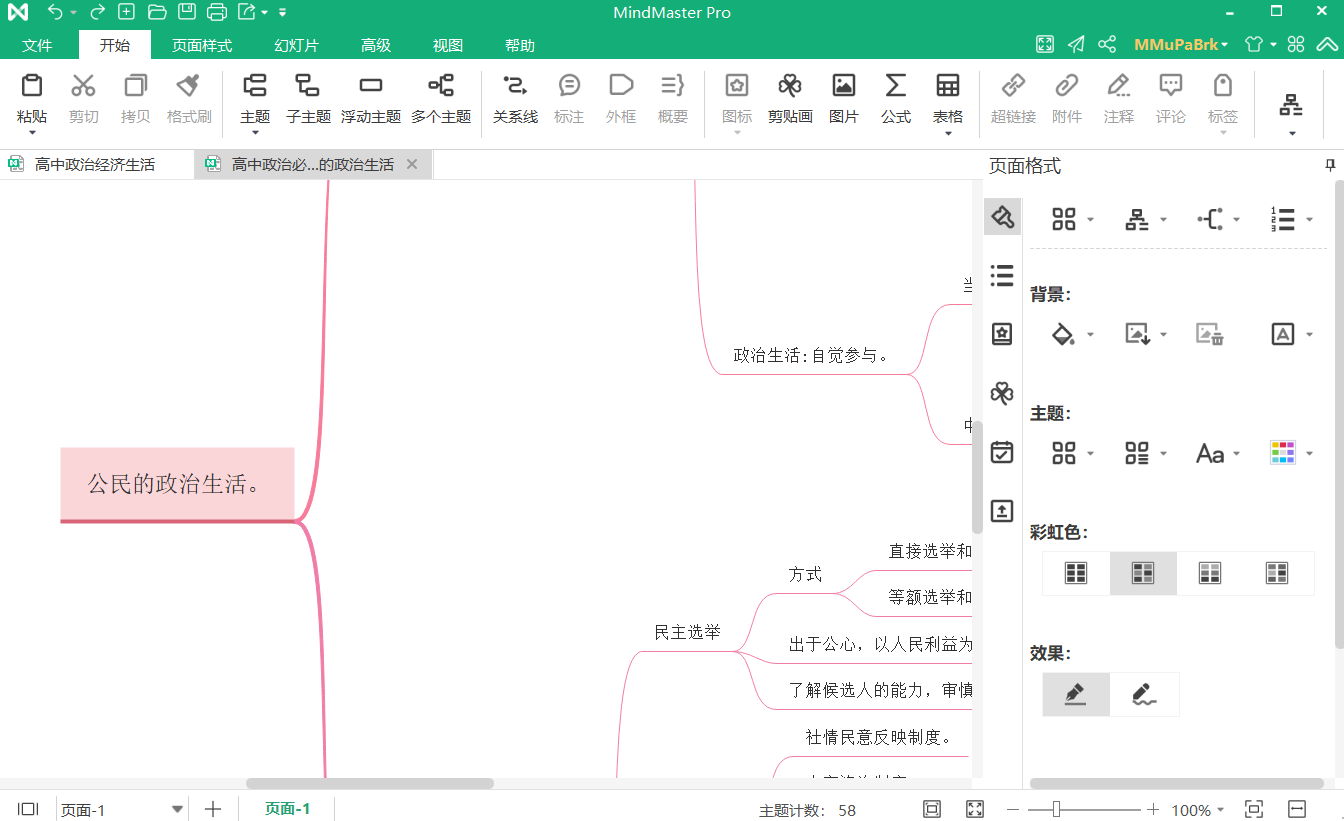
Task: Pin the Page Format (页面格式) panel
Action: pos(1330,165)
